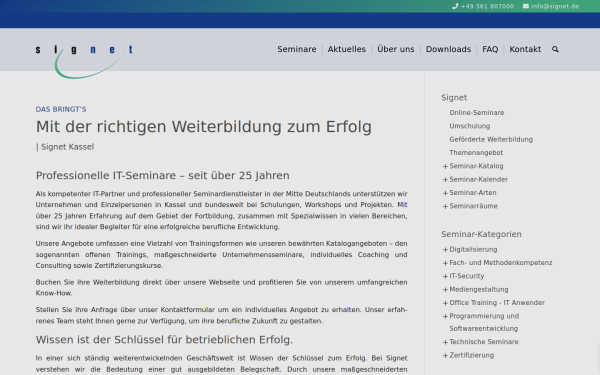The width and height of the screenshot is (600, 375).
Task: Open Umschulung sidebar link
Action: (470, 126)
